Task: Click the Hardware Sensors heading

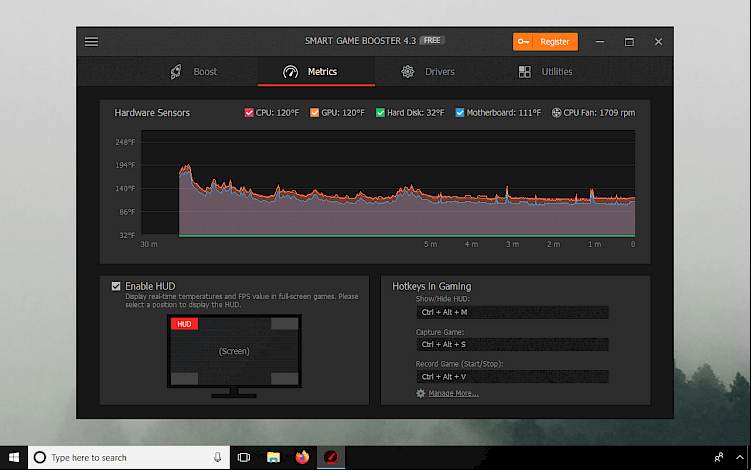Action: click(x=152, y=113)
